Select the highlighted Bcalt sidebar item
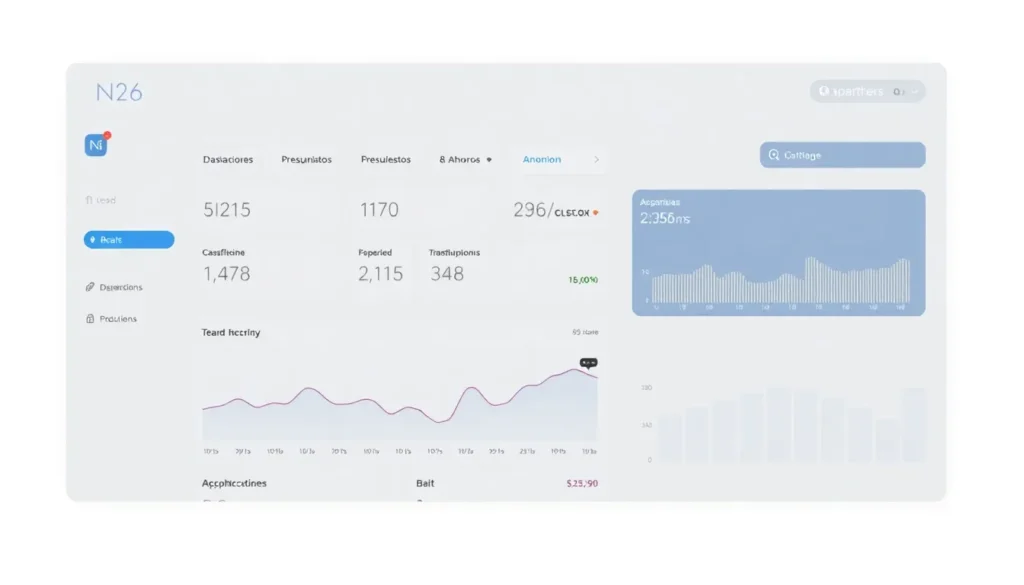Screen dimensions: 1024x585 click(x=128, y=239)
